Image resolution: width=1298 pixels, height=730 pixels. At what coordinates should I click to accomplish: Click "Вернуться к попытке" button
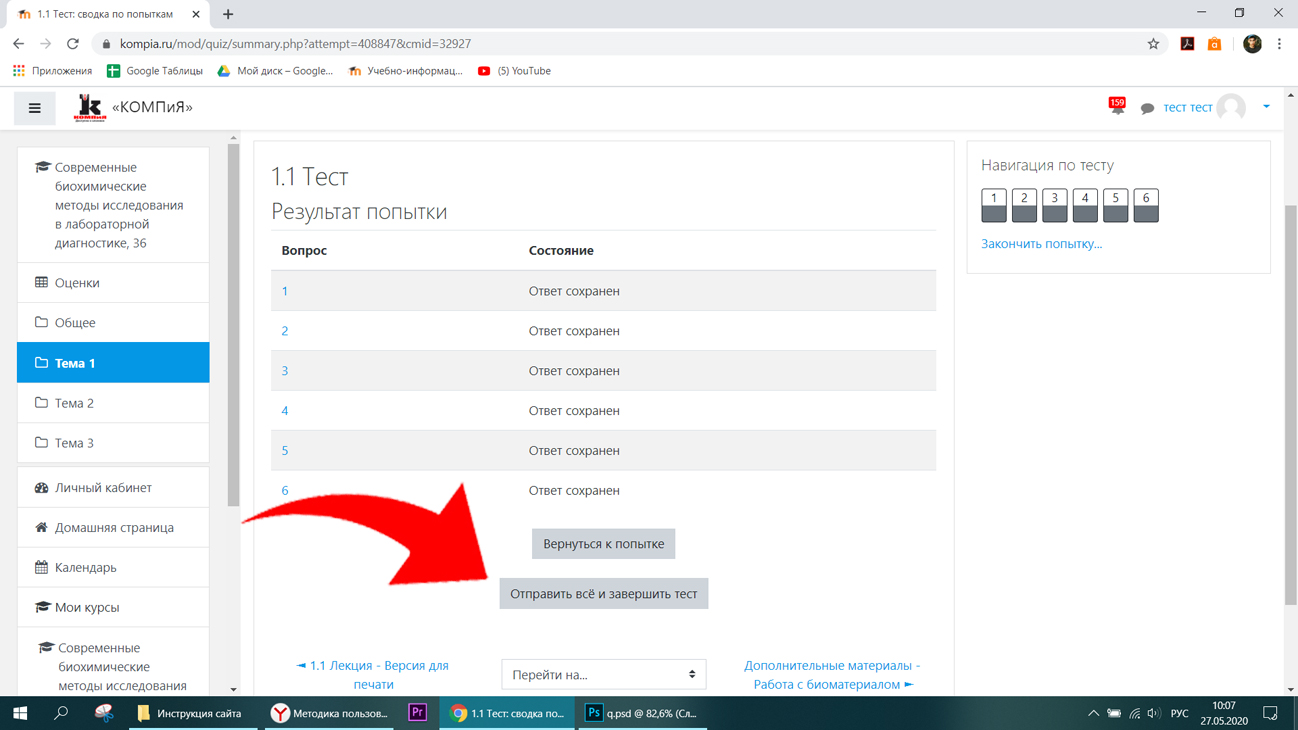point(604,544)
